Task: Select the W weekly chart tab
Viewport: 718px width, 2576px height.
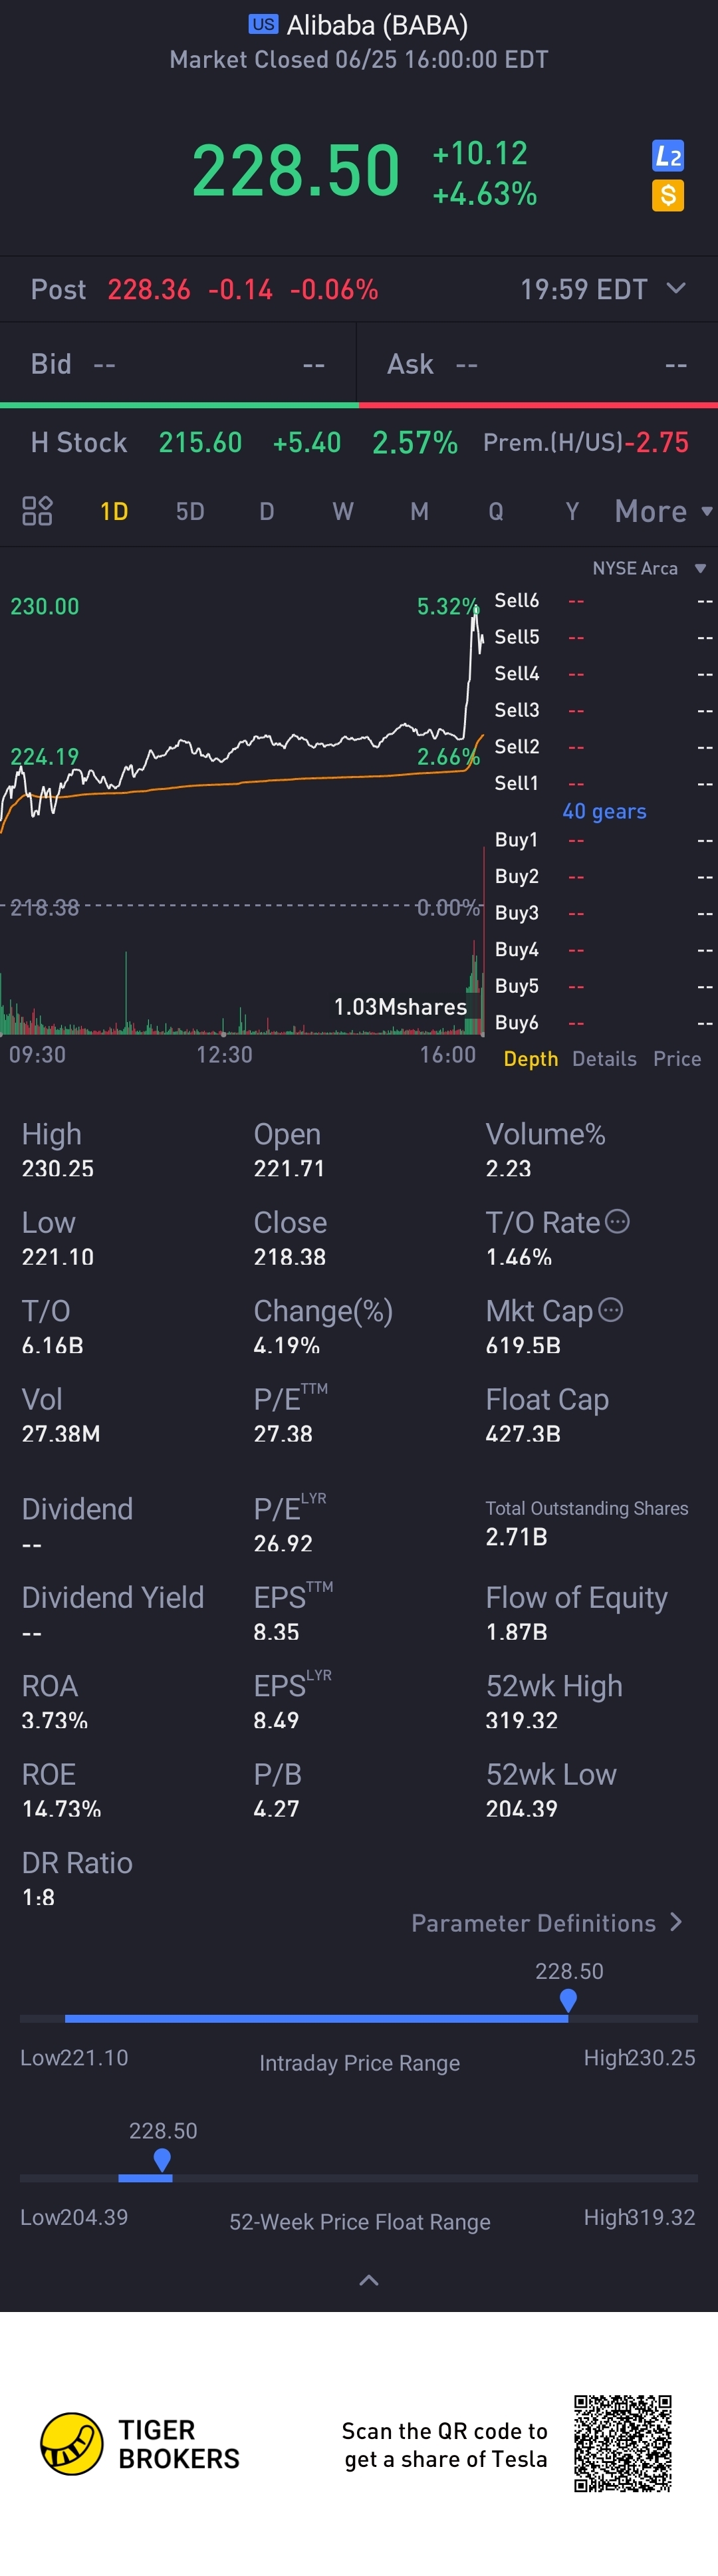Action: coord(342,512)
